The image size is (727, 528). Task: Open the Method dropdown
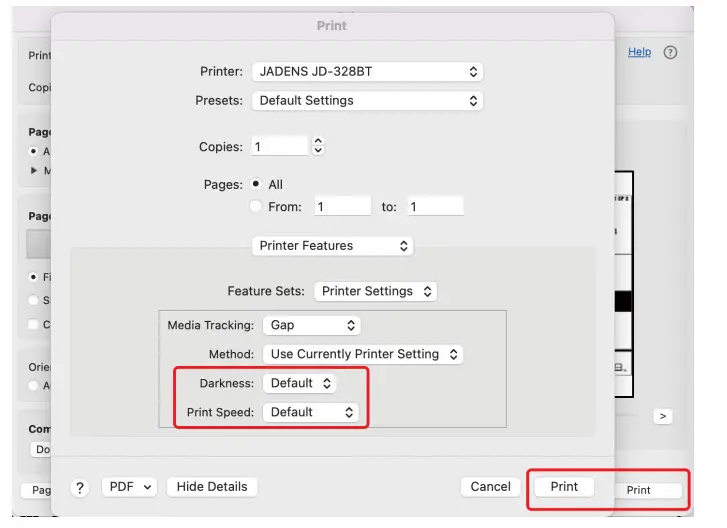click(363, 354)
